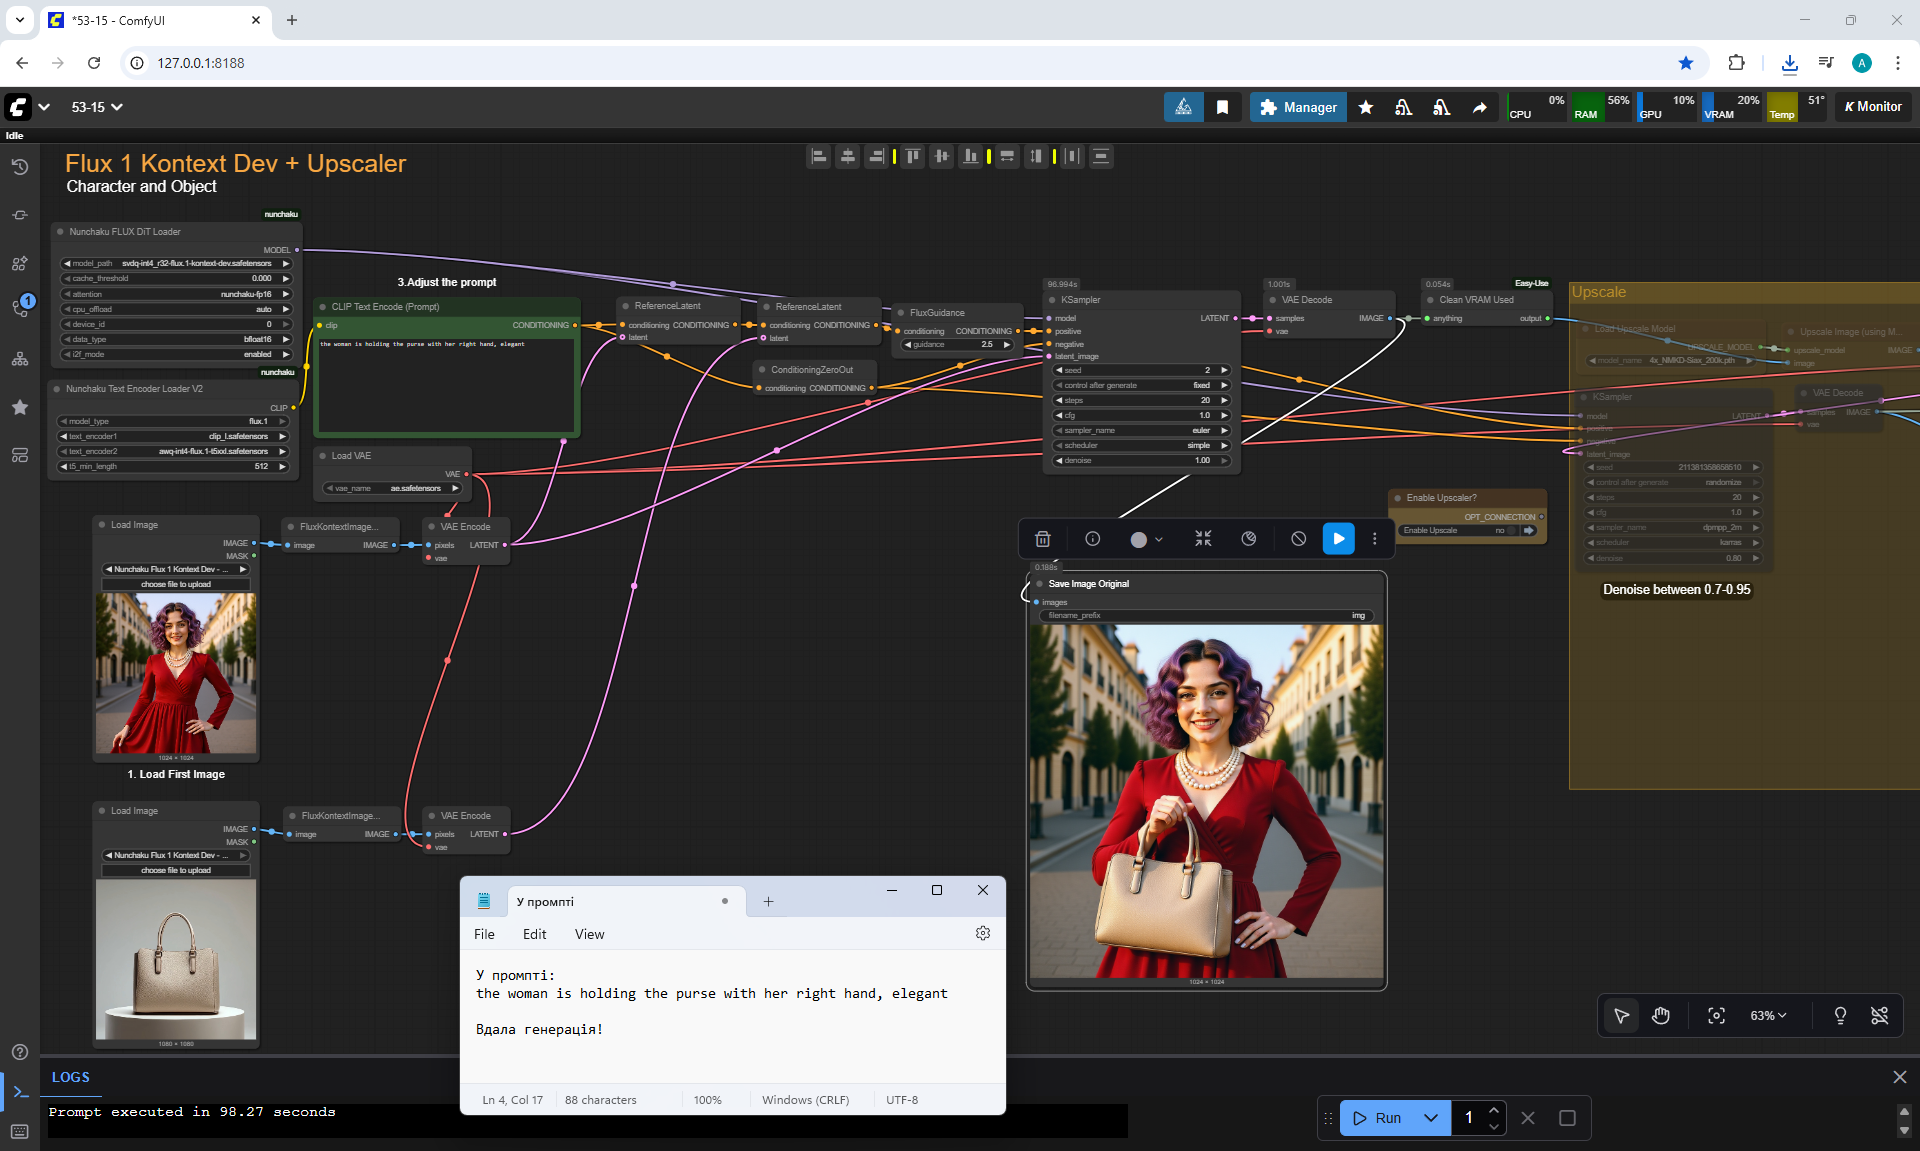Click the Manager button
Screen dimensions: 1920x1151
coord(1298,107)
